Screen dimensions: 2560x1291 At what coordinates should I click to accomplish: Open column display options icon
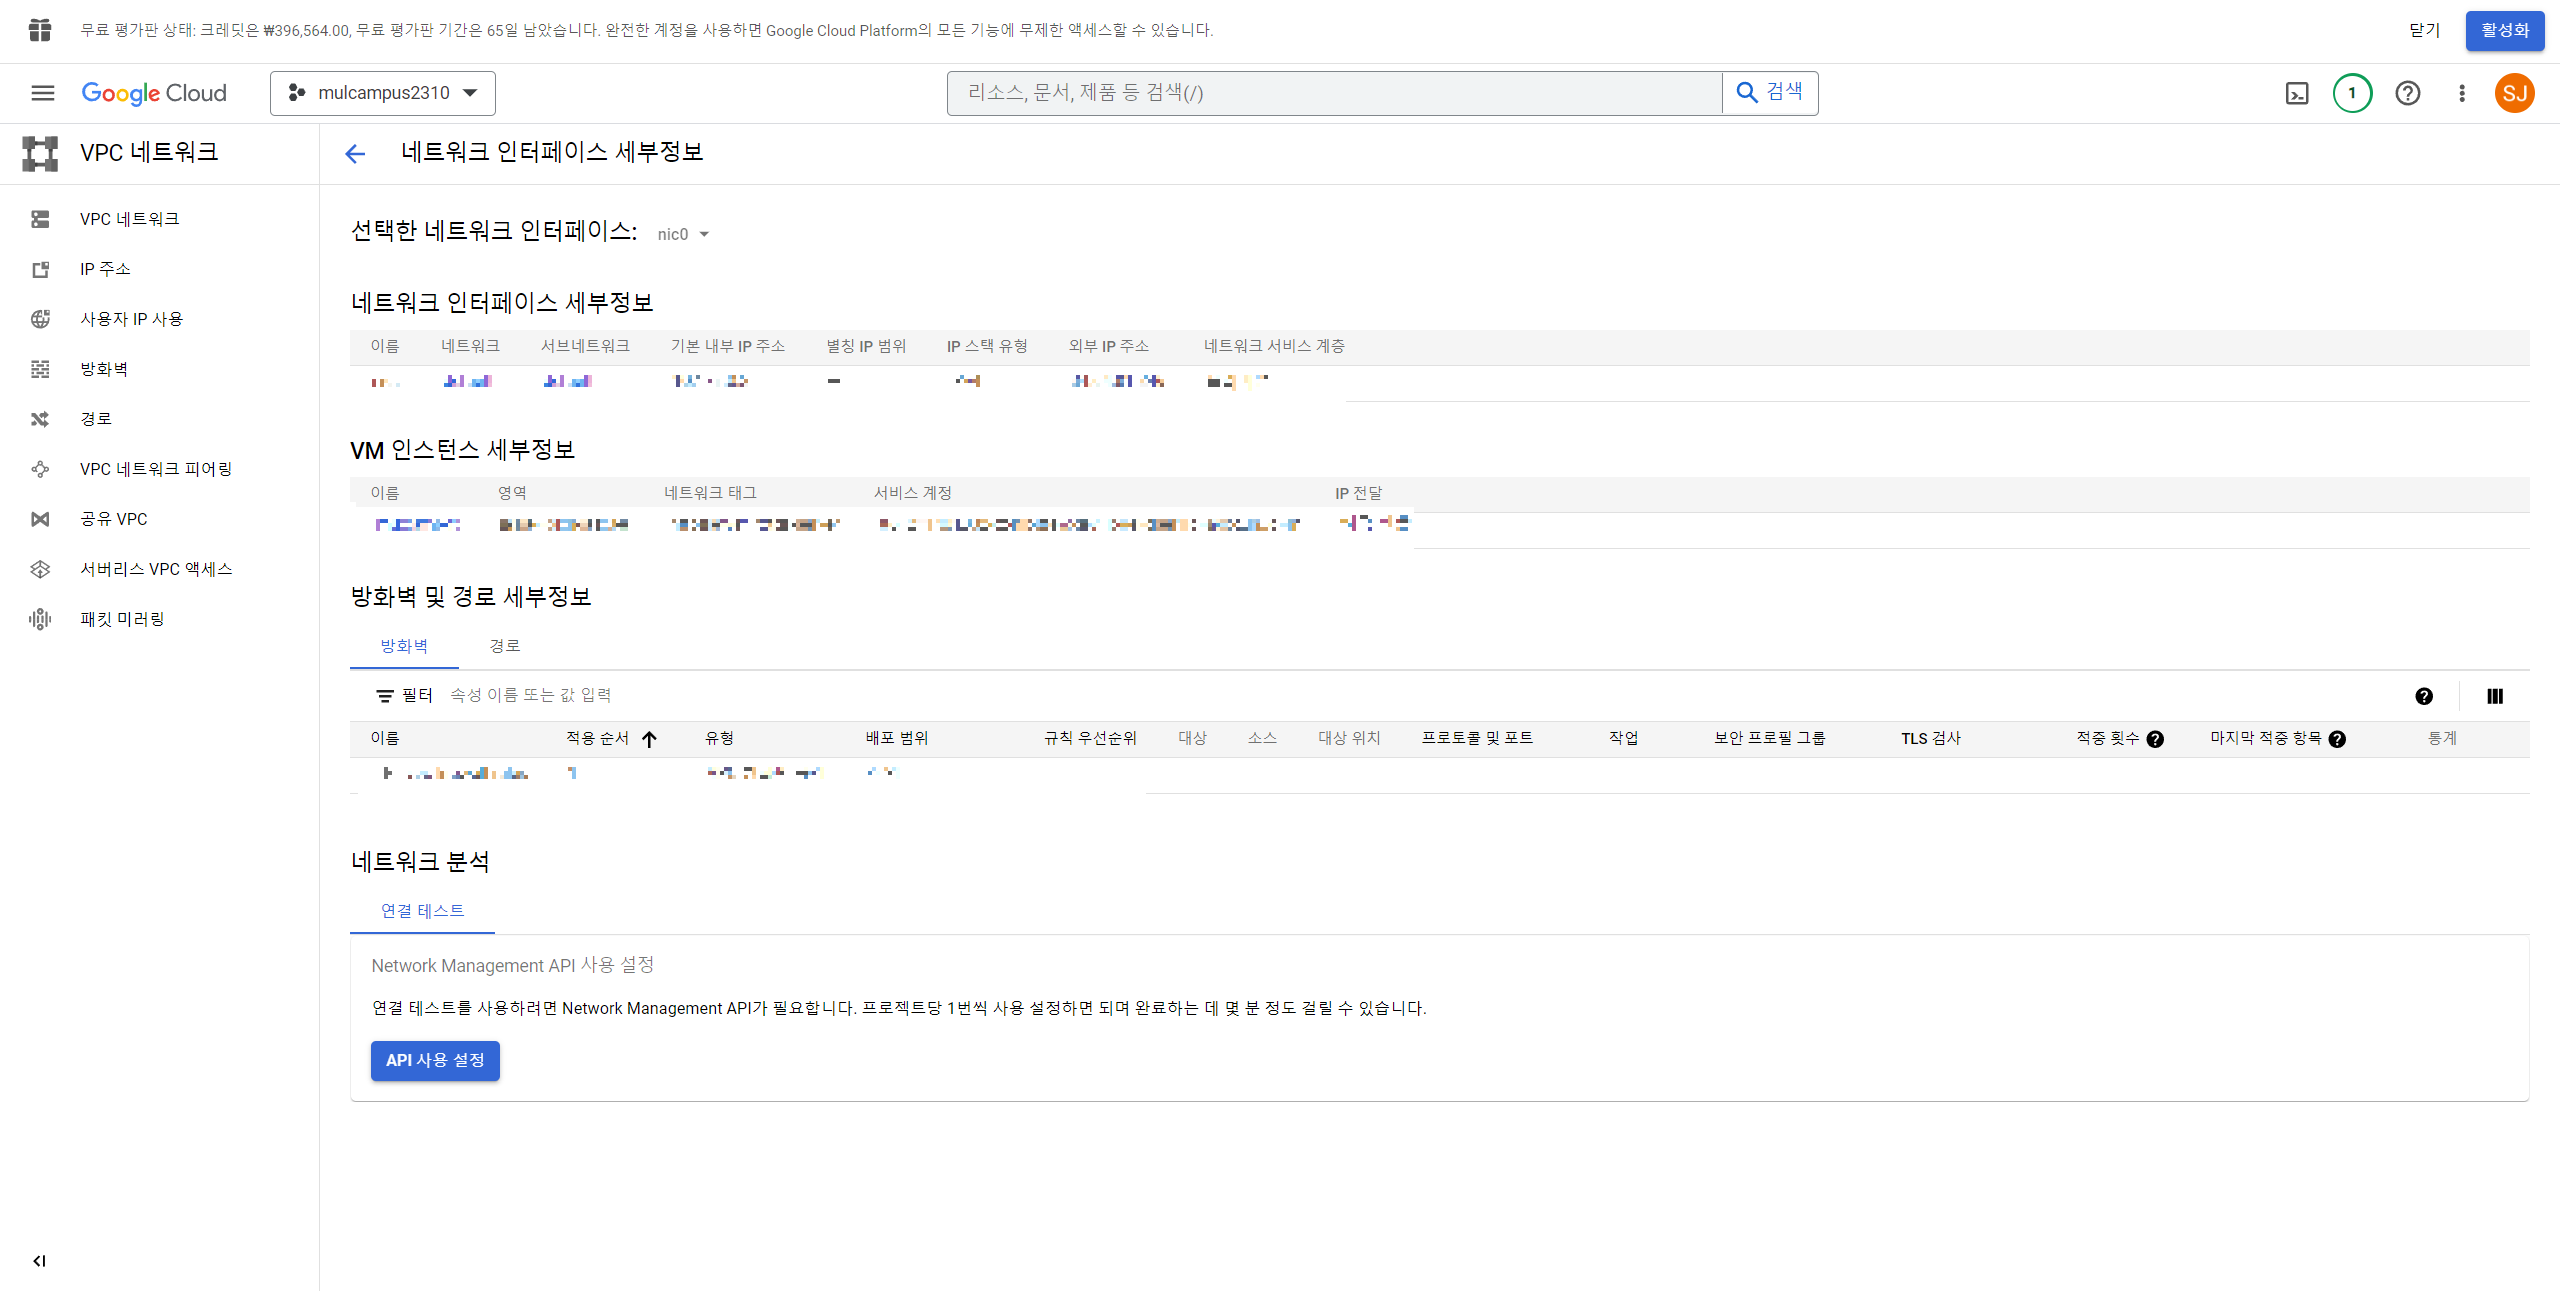[2494, 696]
